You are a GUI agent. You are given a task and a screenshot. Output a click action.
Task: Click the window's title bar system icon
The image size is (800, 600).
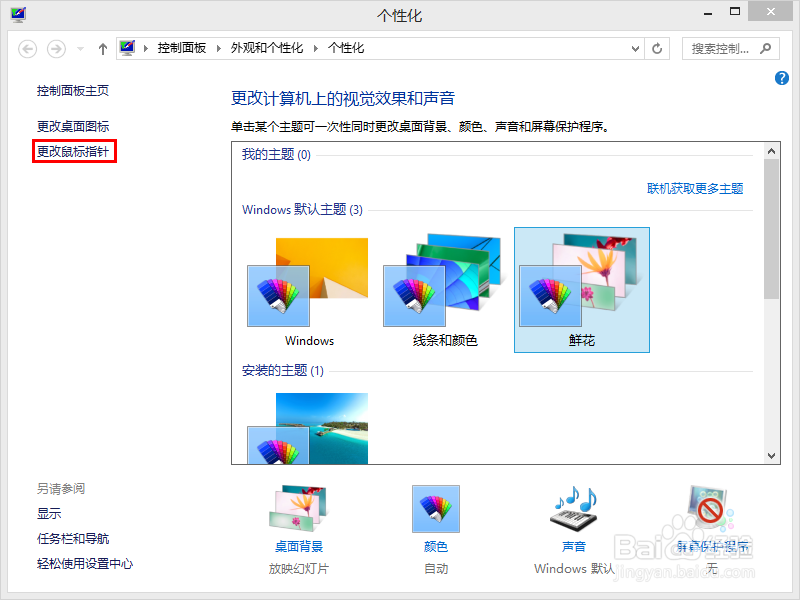click(18, 14)
